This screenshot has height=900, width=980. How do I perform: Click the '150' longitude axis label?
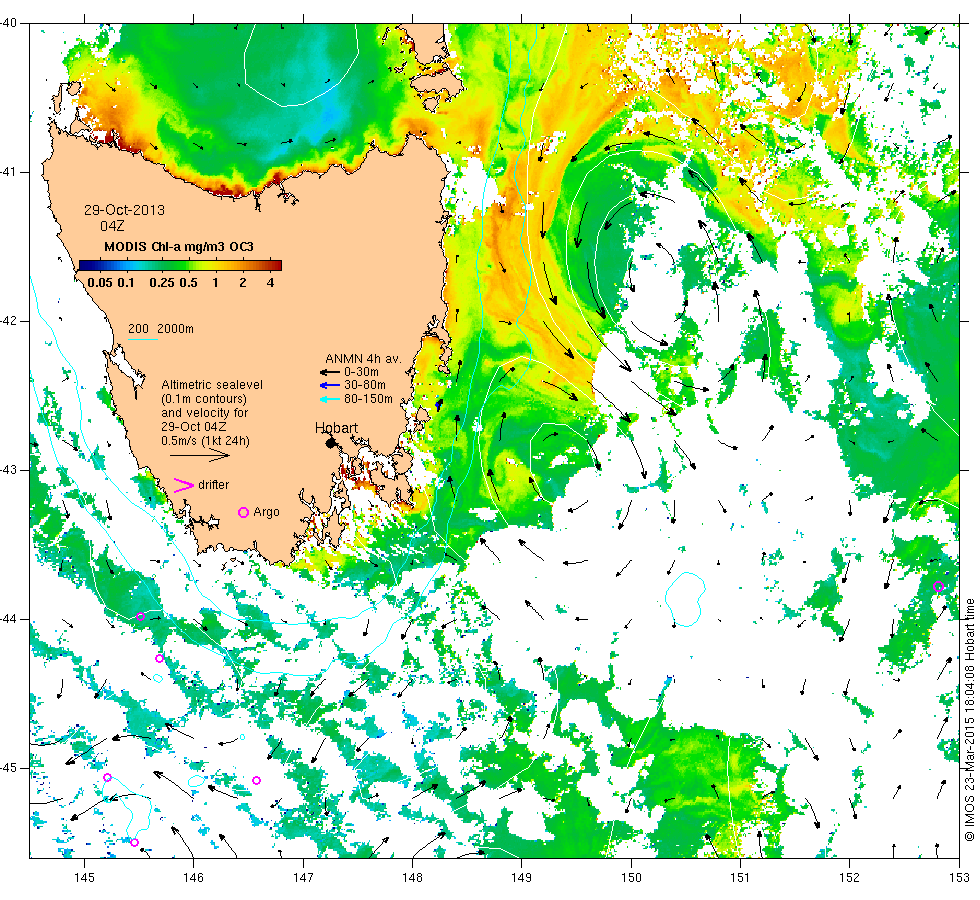coord(631,878)
